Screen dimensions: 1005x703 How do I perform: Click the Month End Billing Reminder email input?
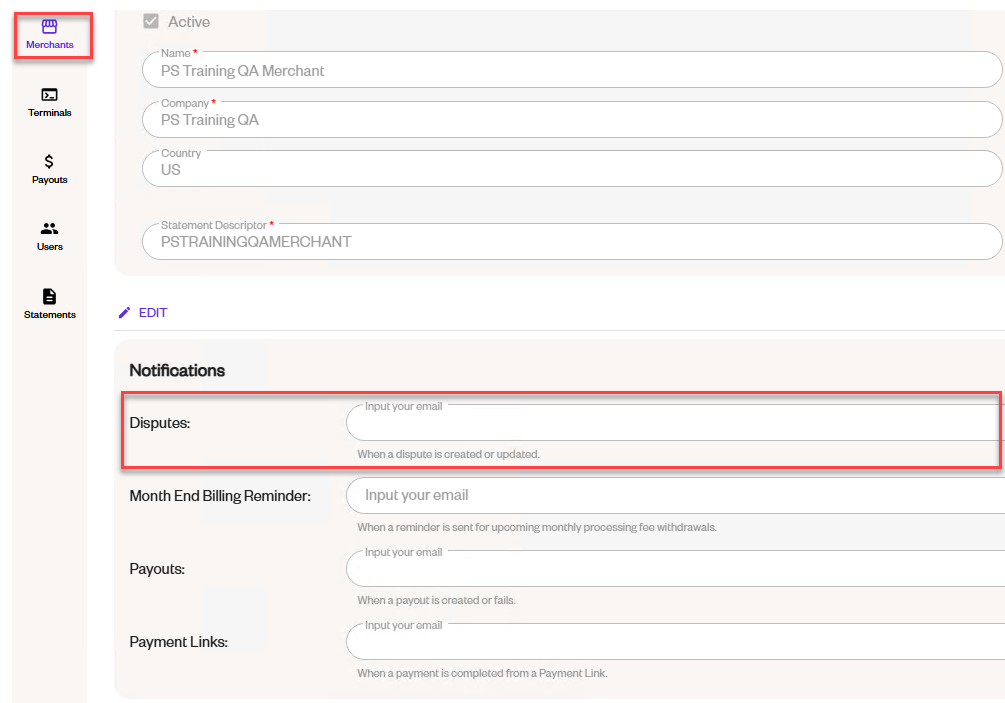coord(676,495)
